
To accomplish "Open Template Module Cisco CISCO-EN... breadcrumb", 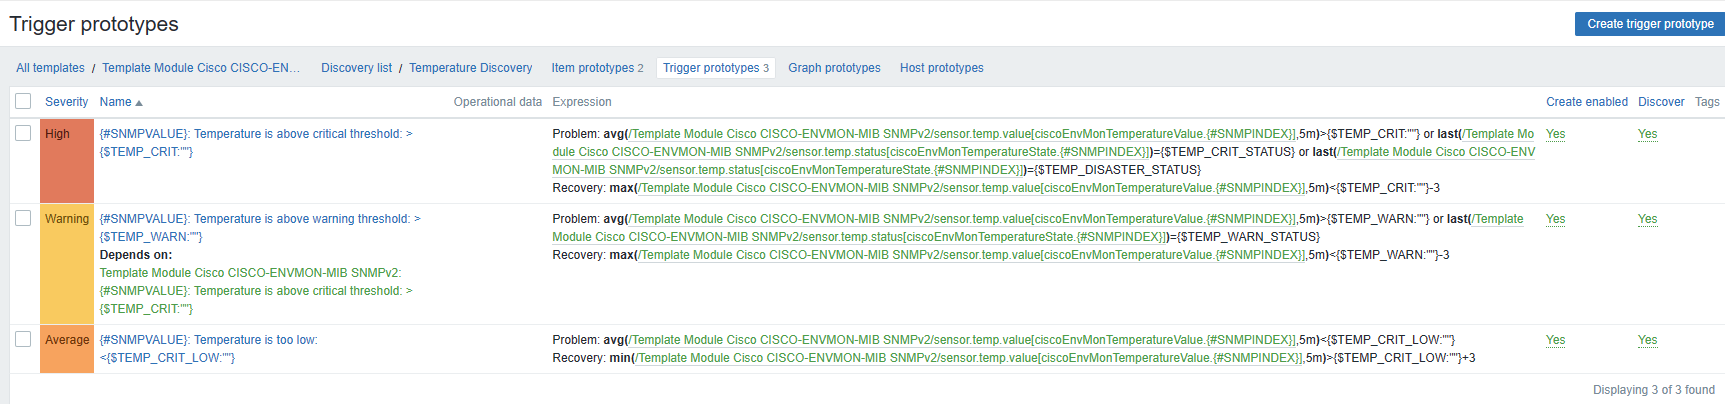I will (x=200, y=68).
